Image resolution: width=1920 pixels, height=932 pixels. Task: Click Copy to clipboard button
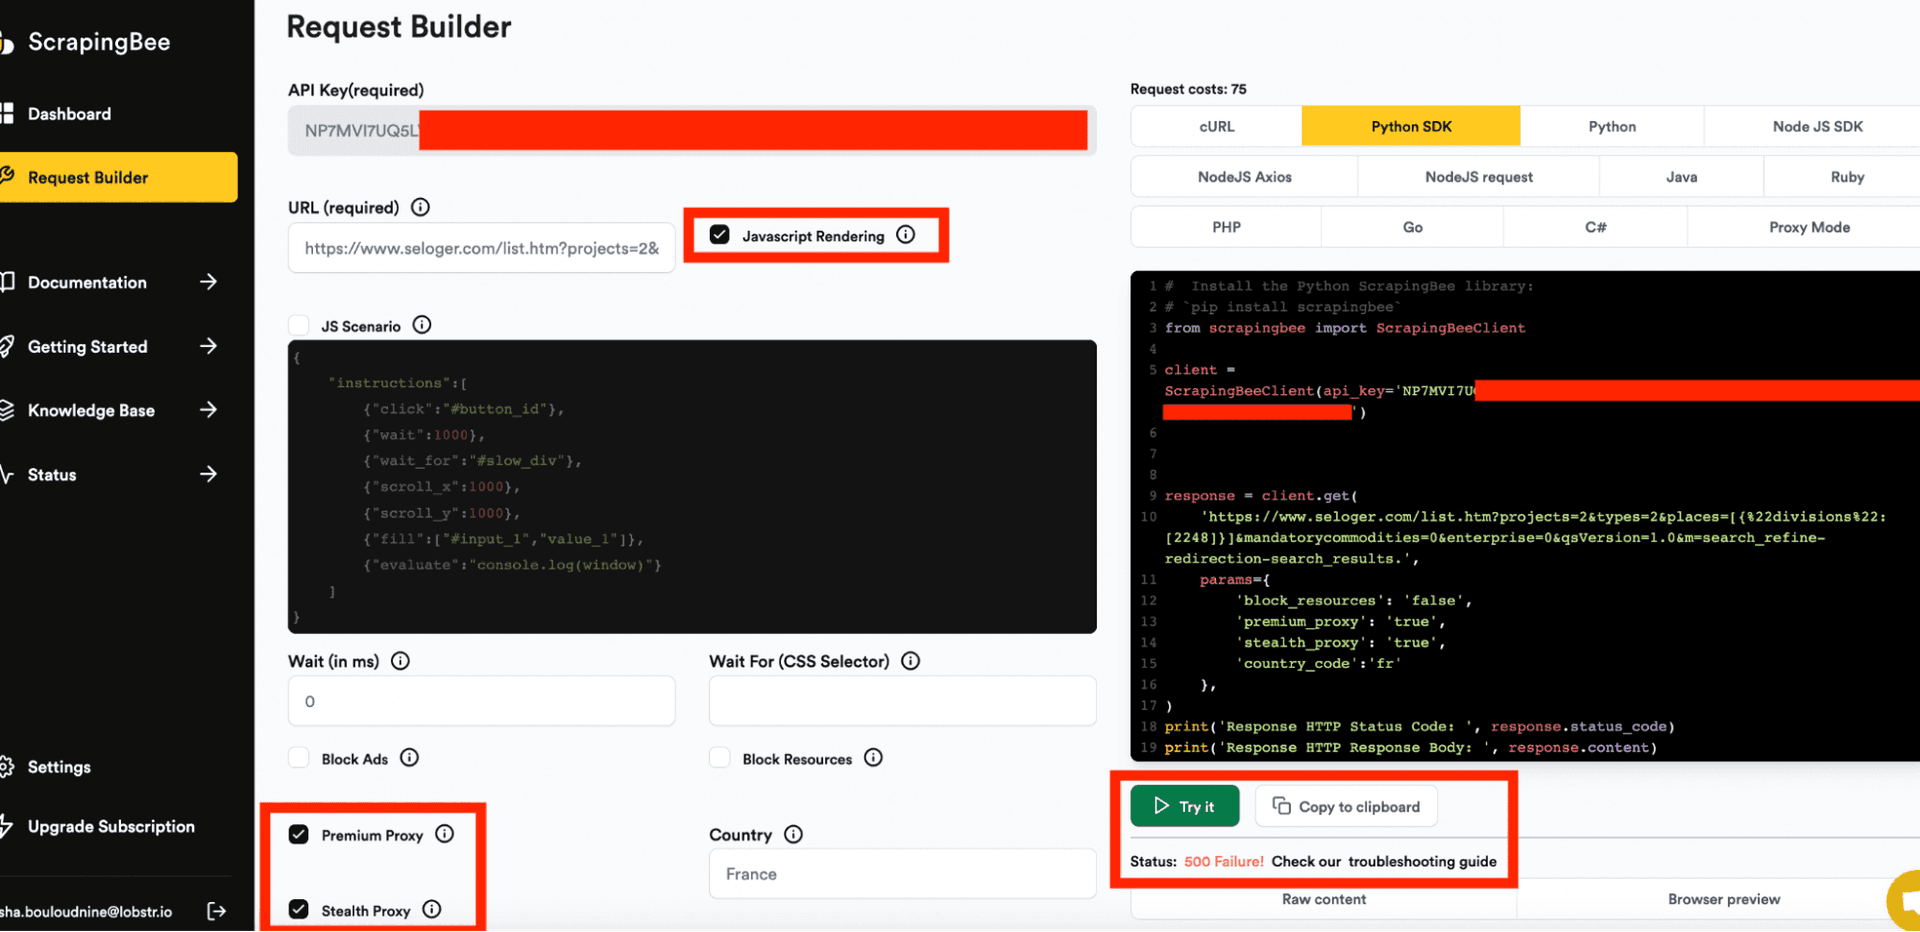pos(1346,806)
